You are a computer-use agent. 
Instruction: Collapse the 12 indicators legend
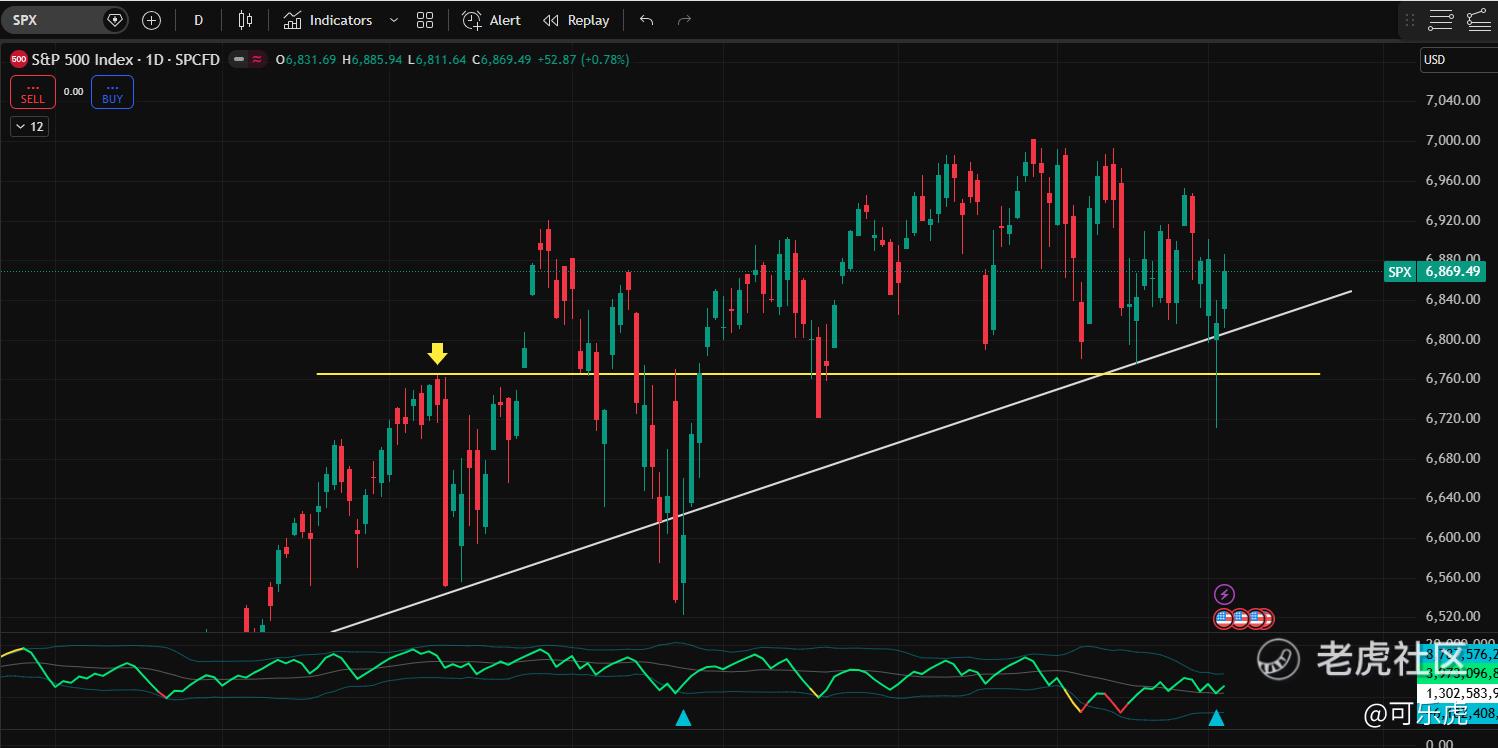(30, 127)
